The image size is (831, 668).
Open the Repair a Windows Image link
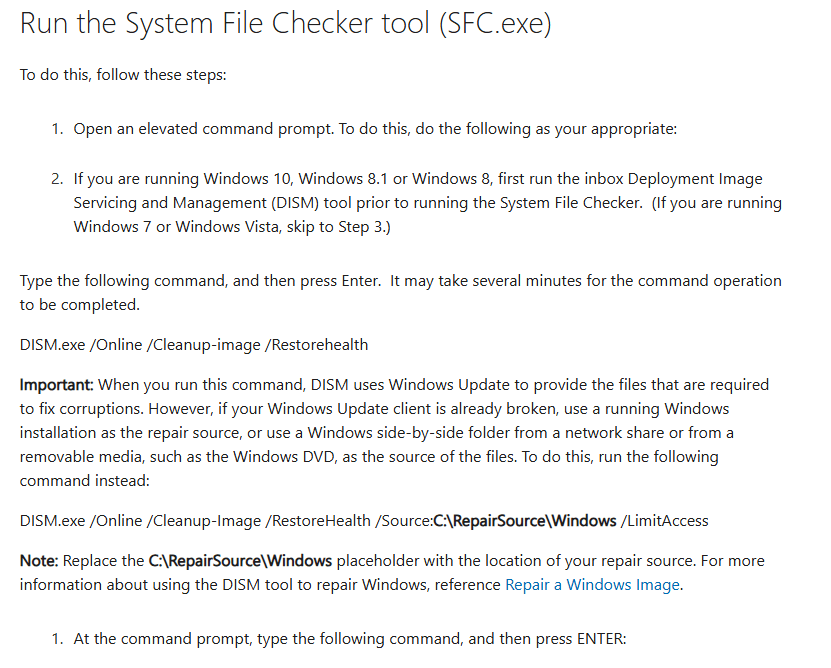coord(593,585)
